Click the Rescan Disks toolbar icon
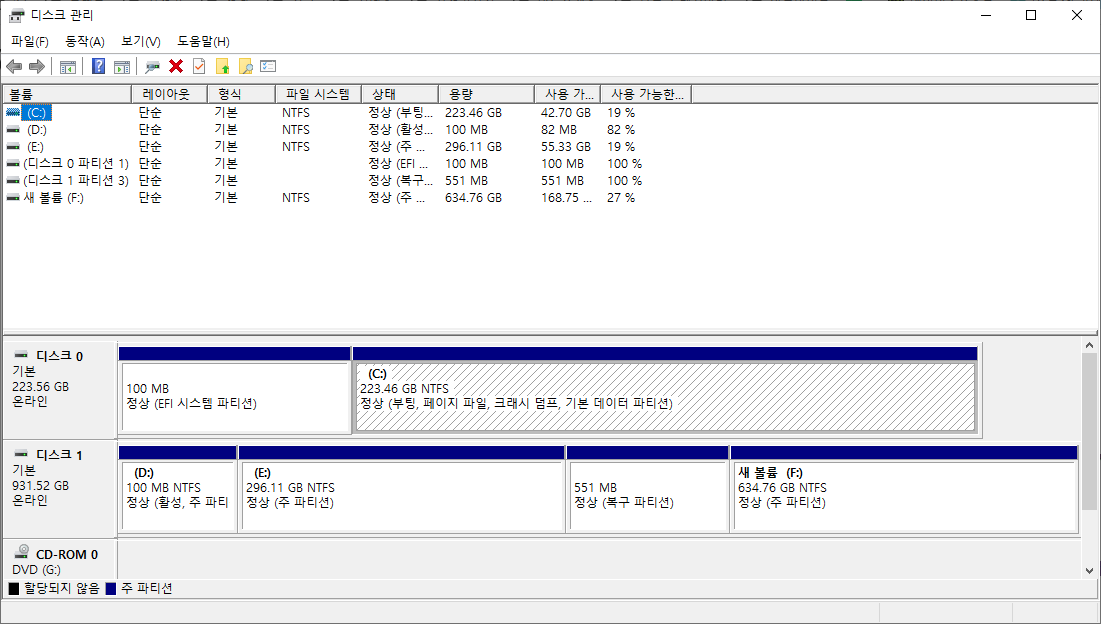Viewport: 1101px width, 624px height. pos(152,66)
